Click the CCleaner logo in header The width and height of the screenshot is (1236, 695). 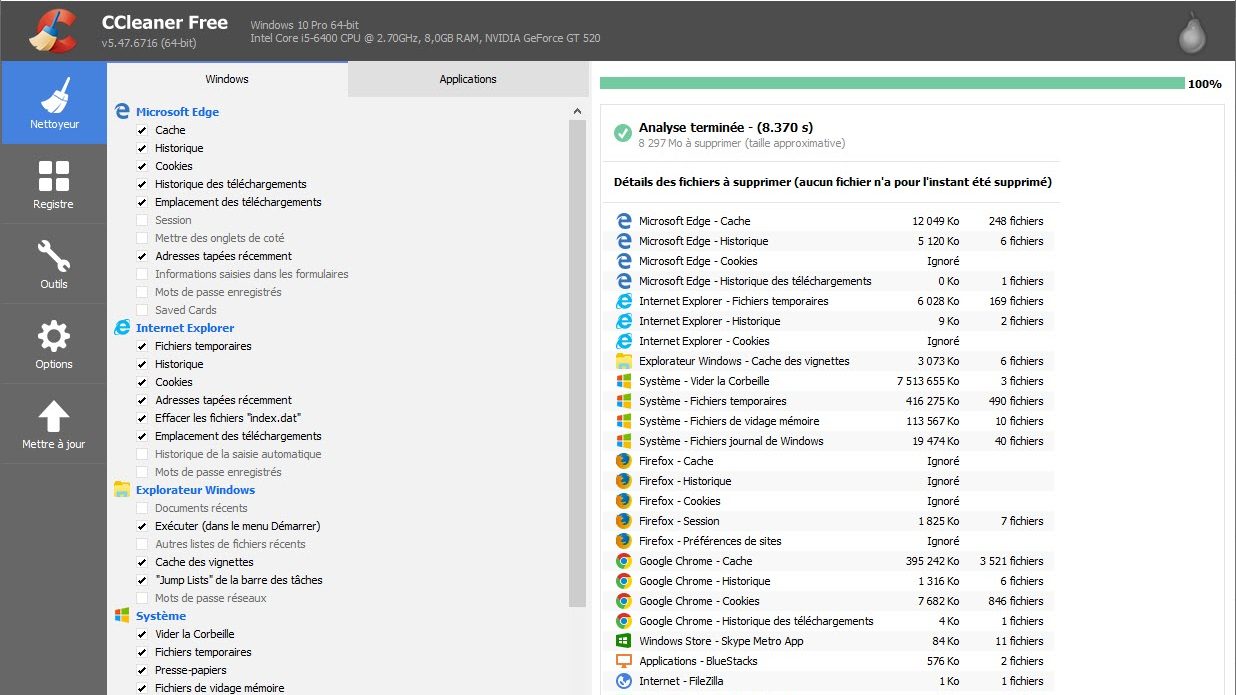(53, 30)
